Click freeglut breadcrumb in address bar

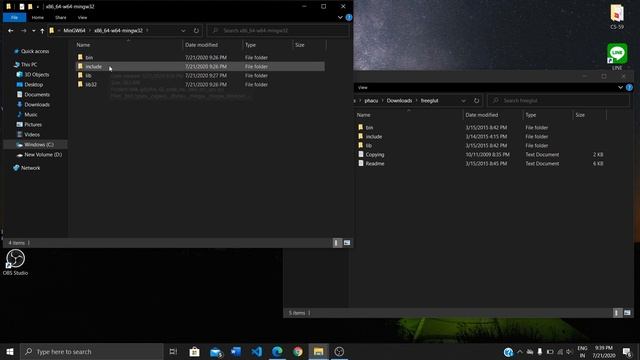pos(429,101)
